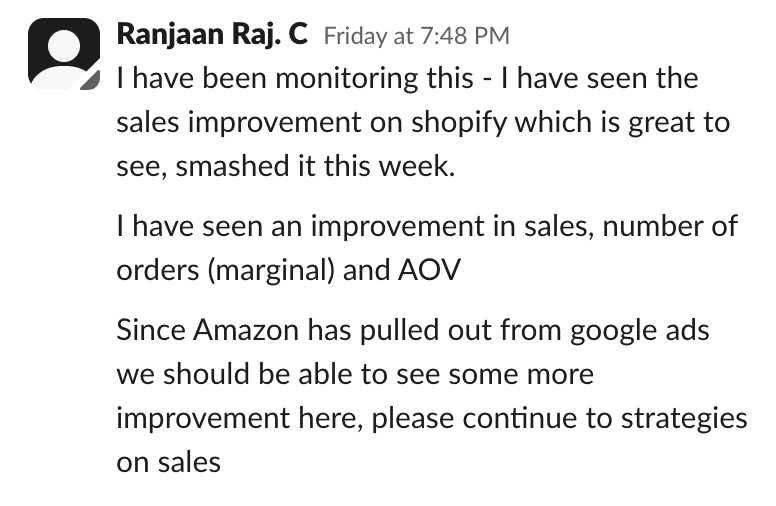Click the second paragraph about improvement in sales
The height and width of the screenshot is (506, 776).
[x=427, y=248]
